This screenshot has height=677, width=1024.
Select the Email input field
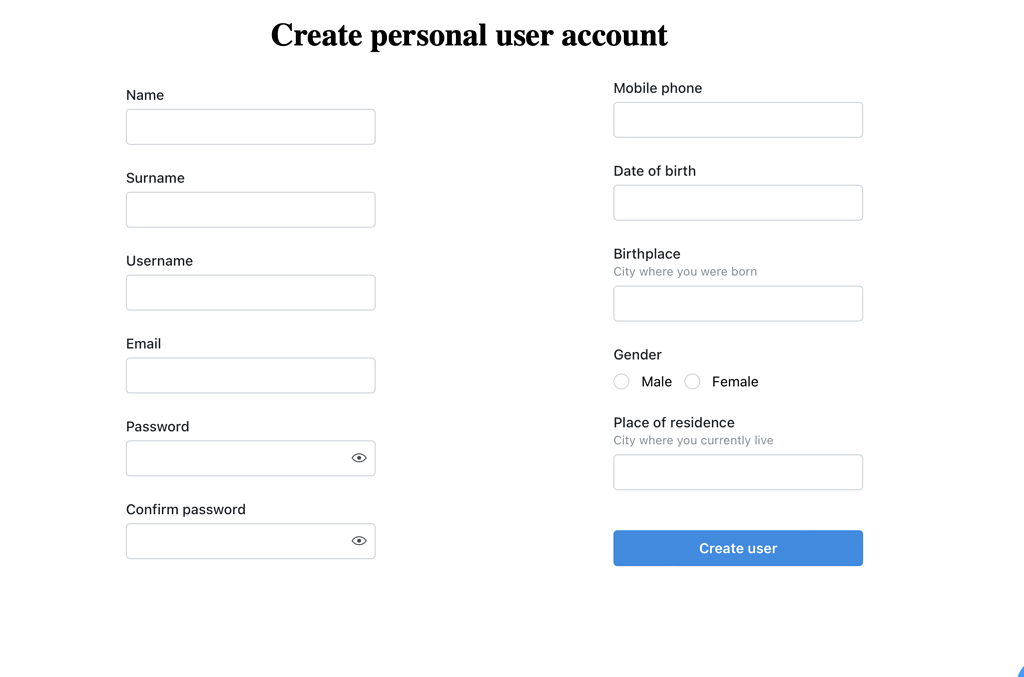(x=250, y=375)
